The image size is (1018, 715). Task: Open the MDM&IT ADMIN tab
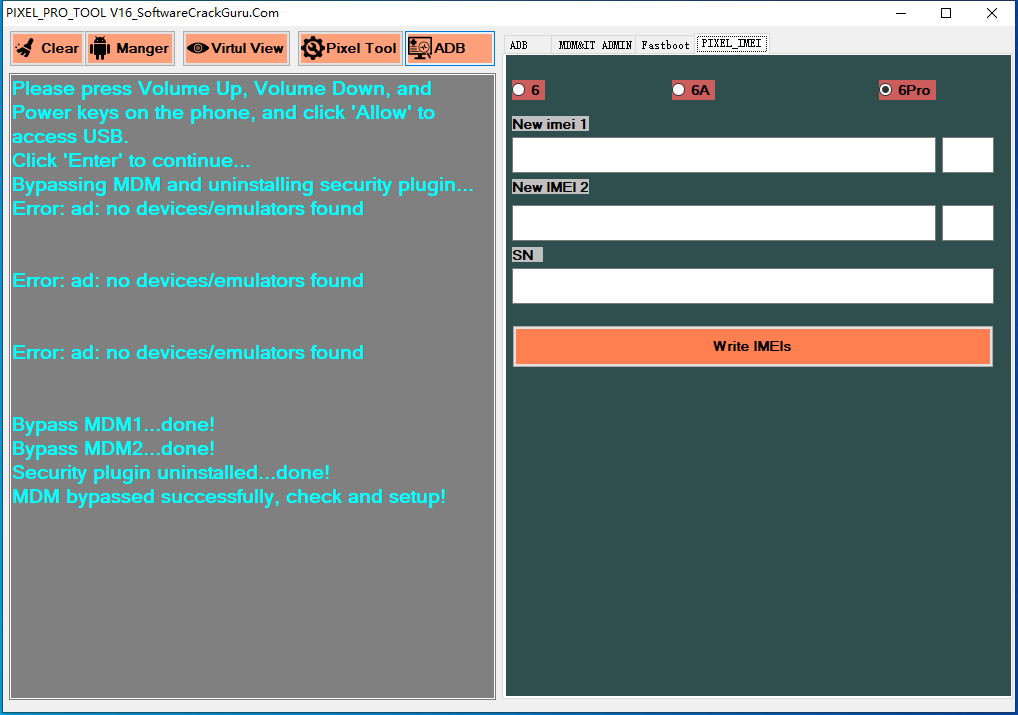[x=595, y=45]
